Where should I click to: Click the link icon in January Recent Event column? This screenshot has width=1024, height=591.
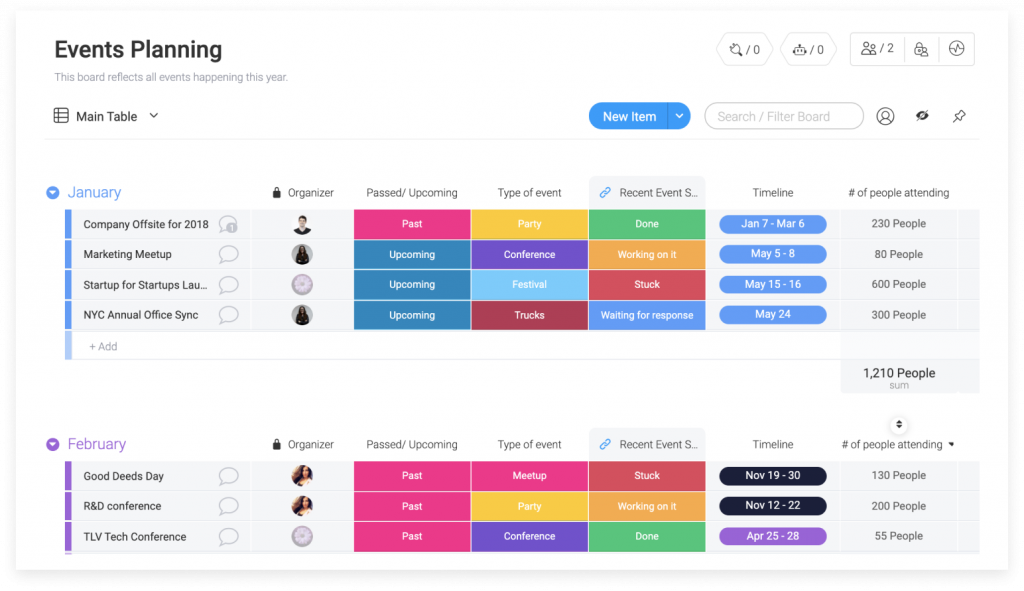point(605,193)
